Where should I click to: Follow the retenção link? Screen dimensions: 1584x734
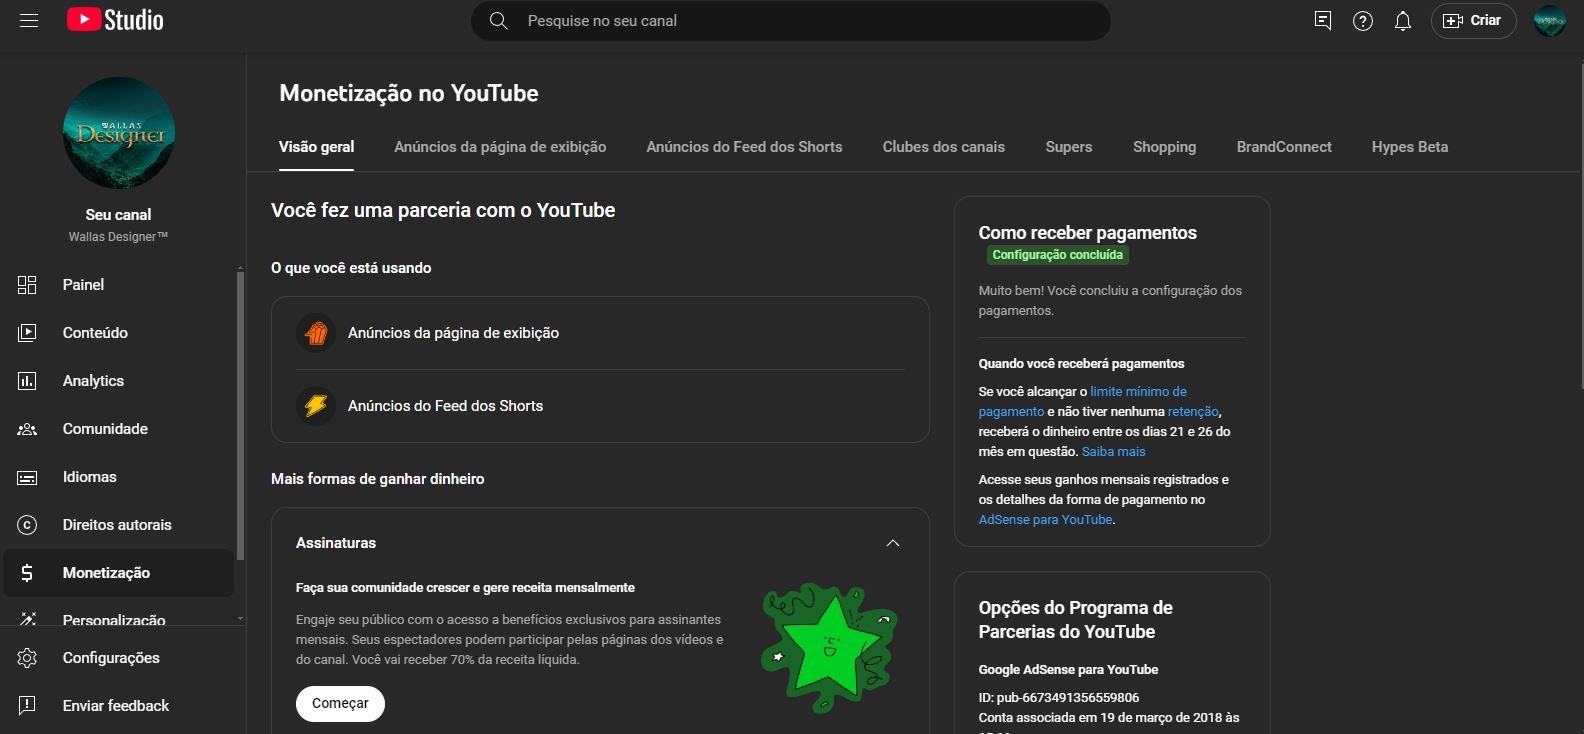click(1193, 411)
